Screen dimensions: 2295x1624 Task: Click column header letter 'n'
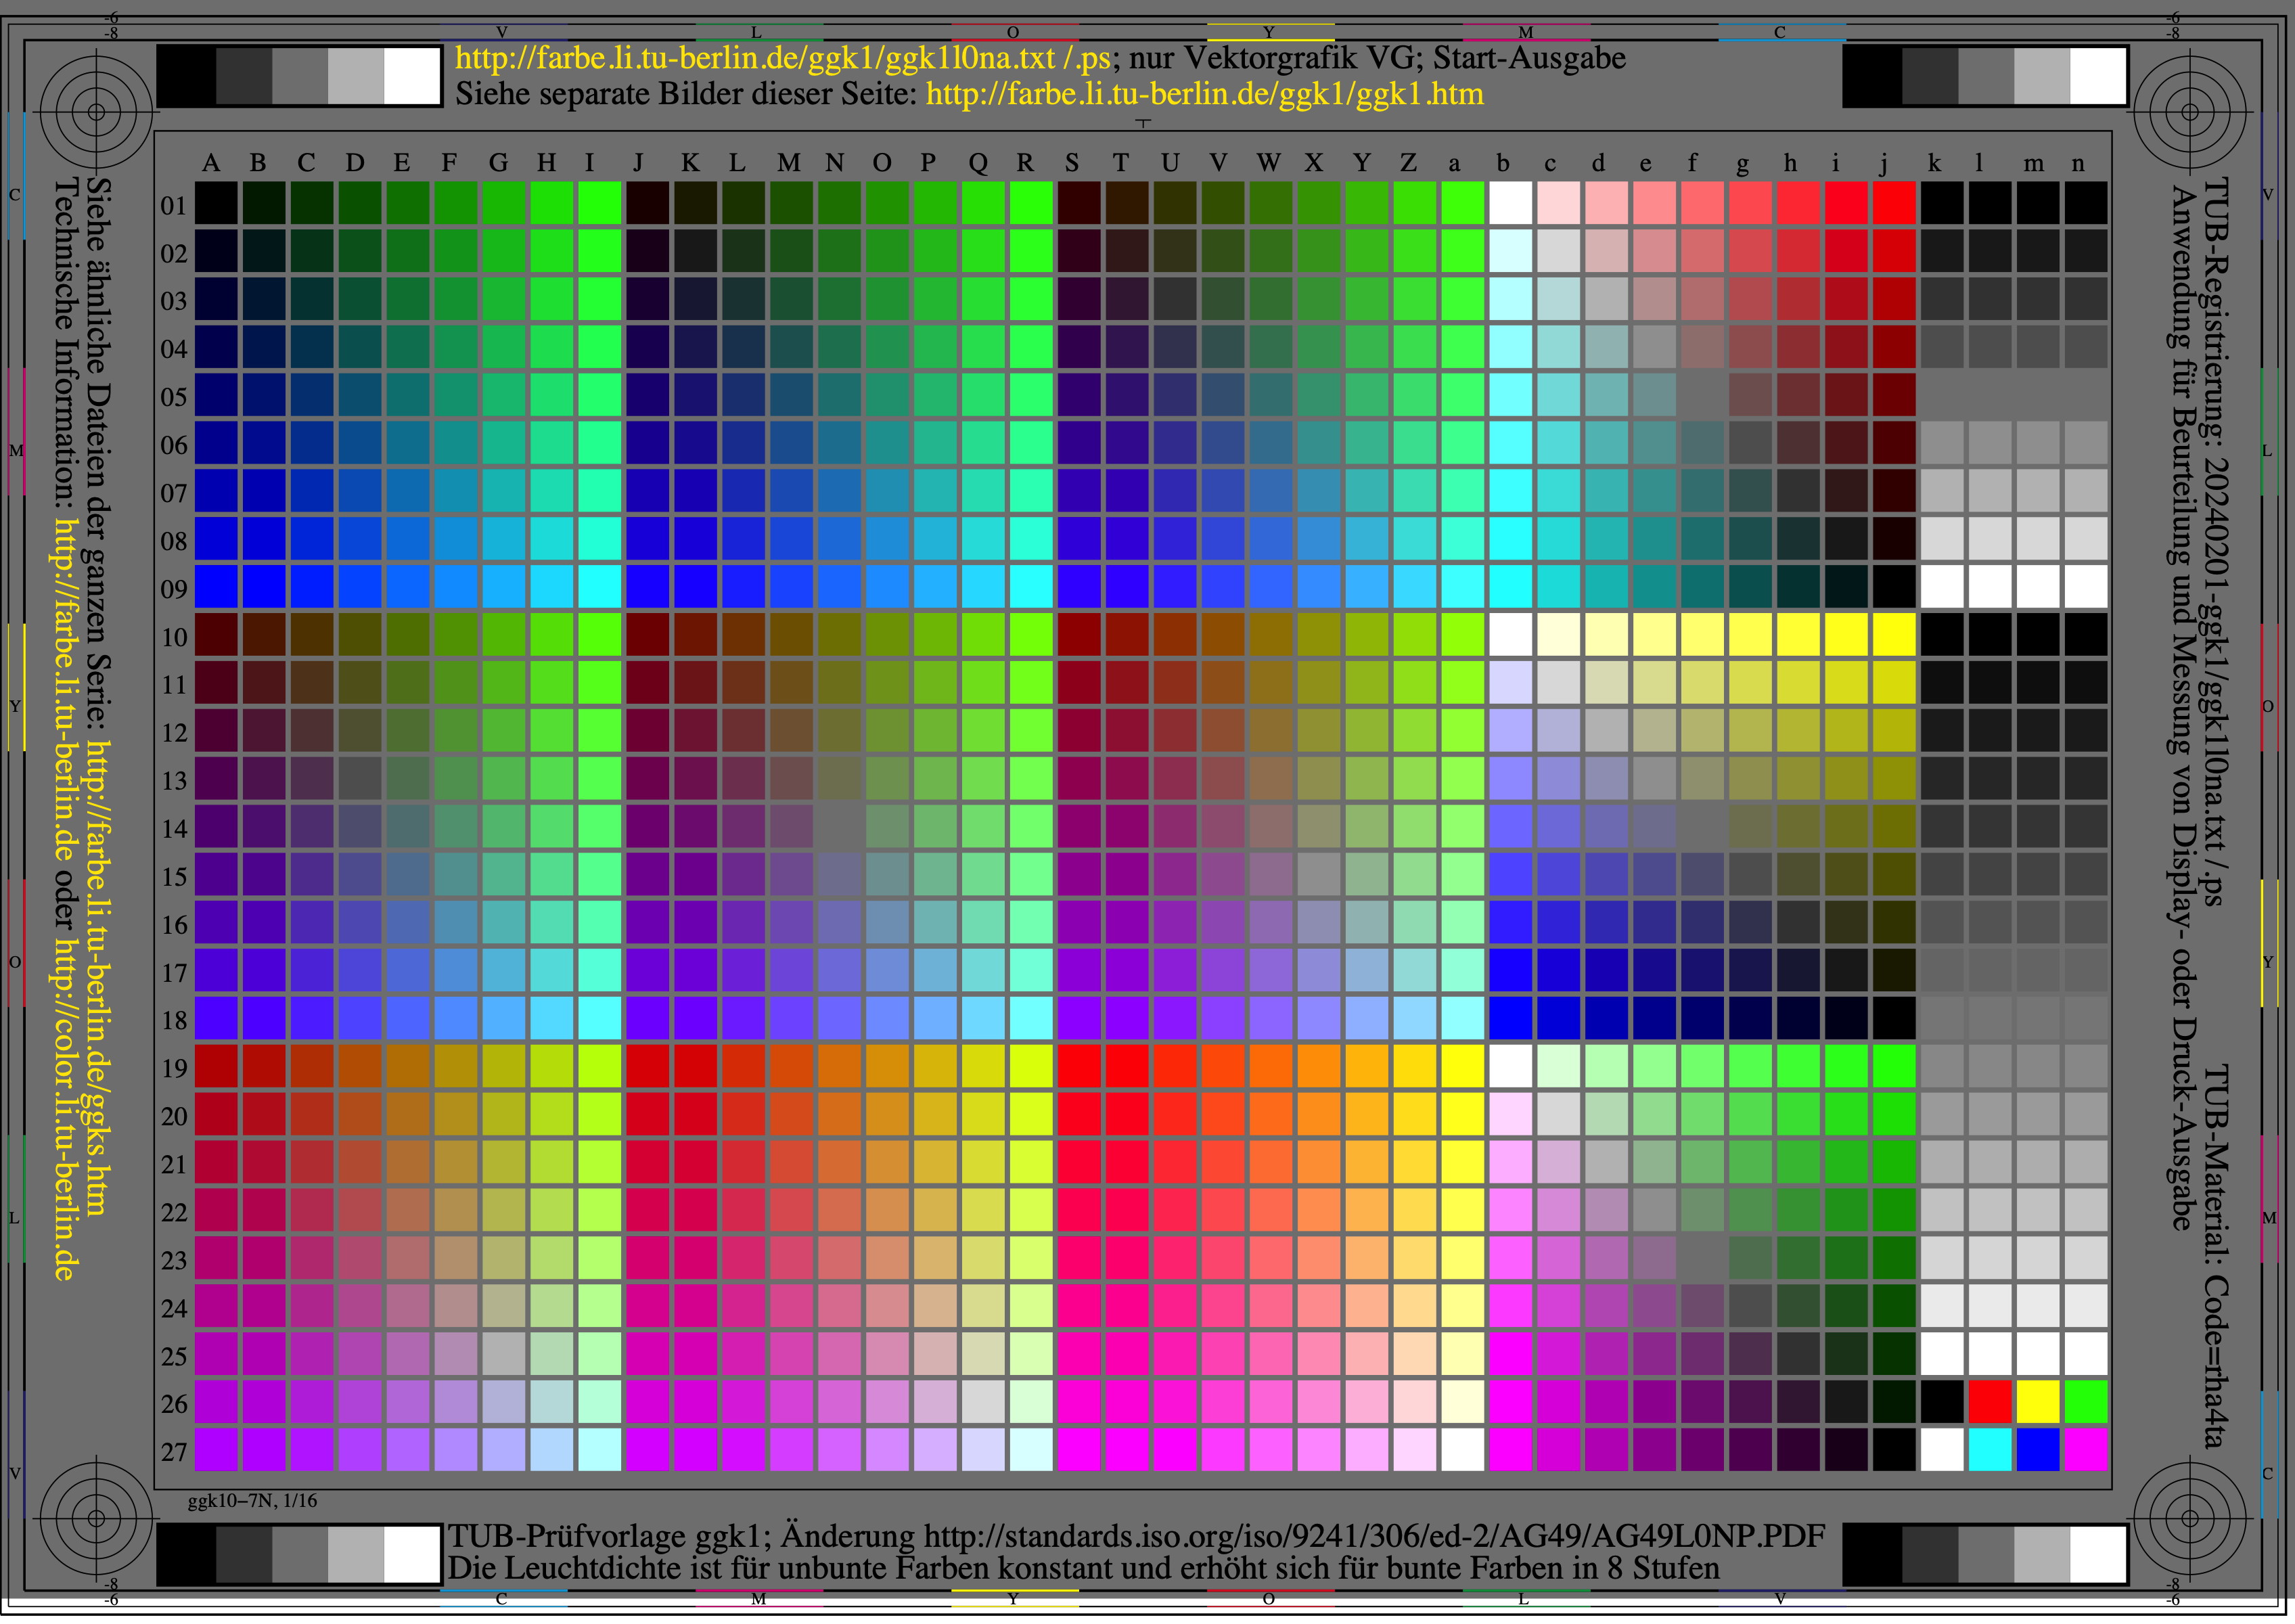coord(2078,164)
